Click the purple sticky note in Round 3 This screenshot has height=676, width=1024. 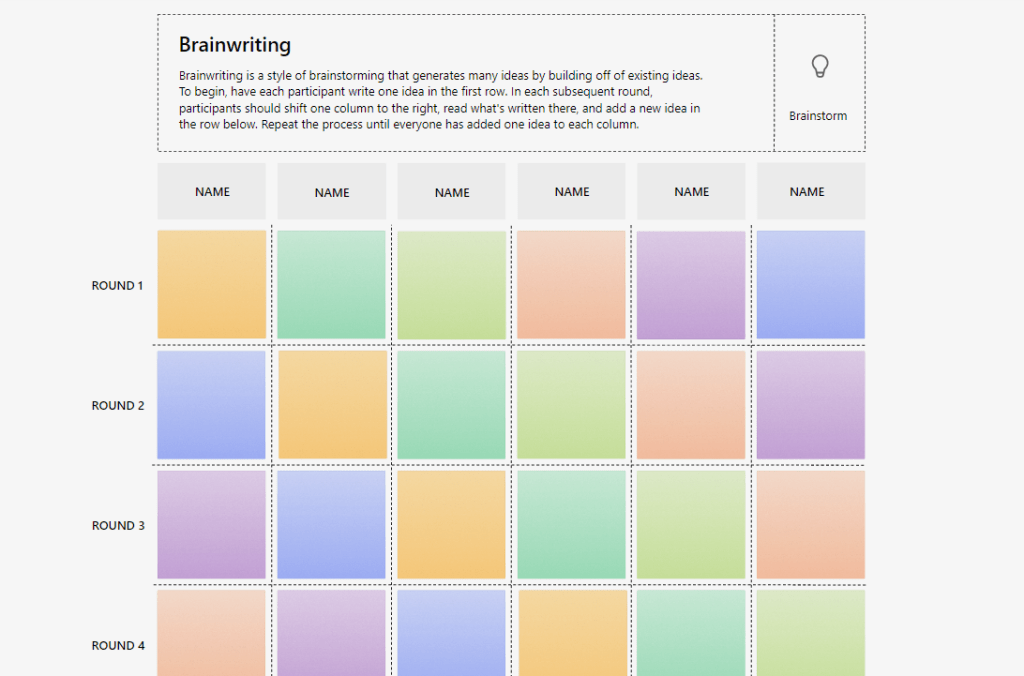(212, 525)
